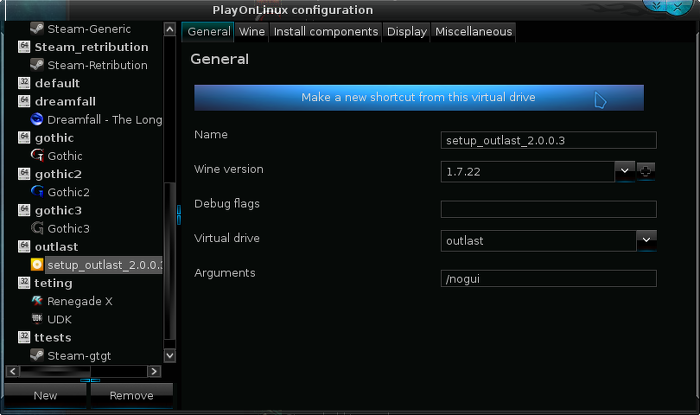This screenshot has width=700, height=415.
Task: Select the default virtual drive
Action: [x=57, y=83]
